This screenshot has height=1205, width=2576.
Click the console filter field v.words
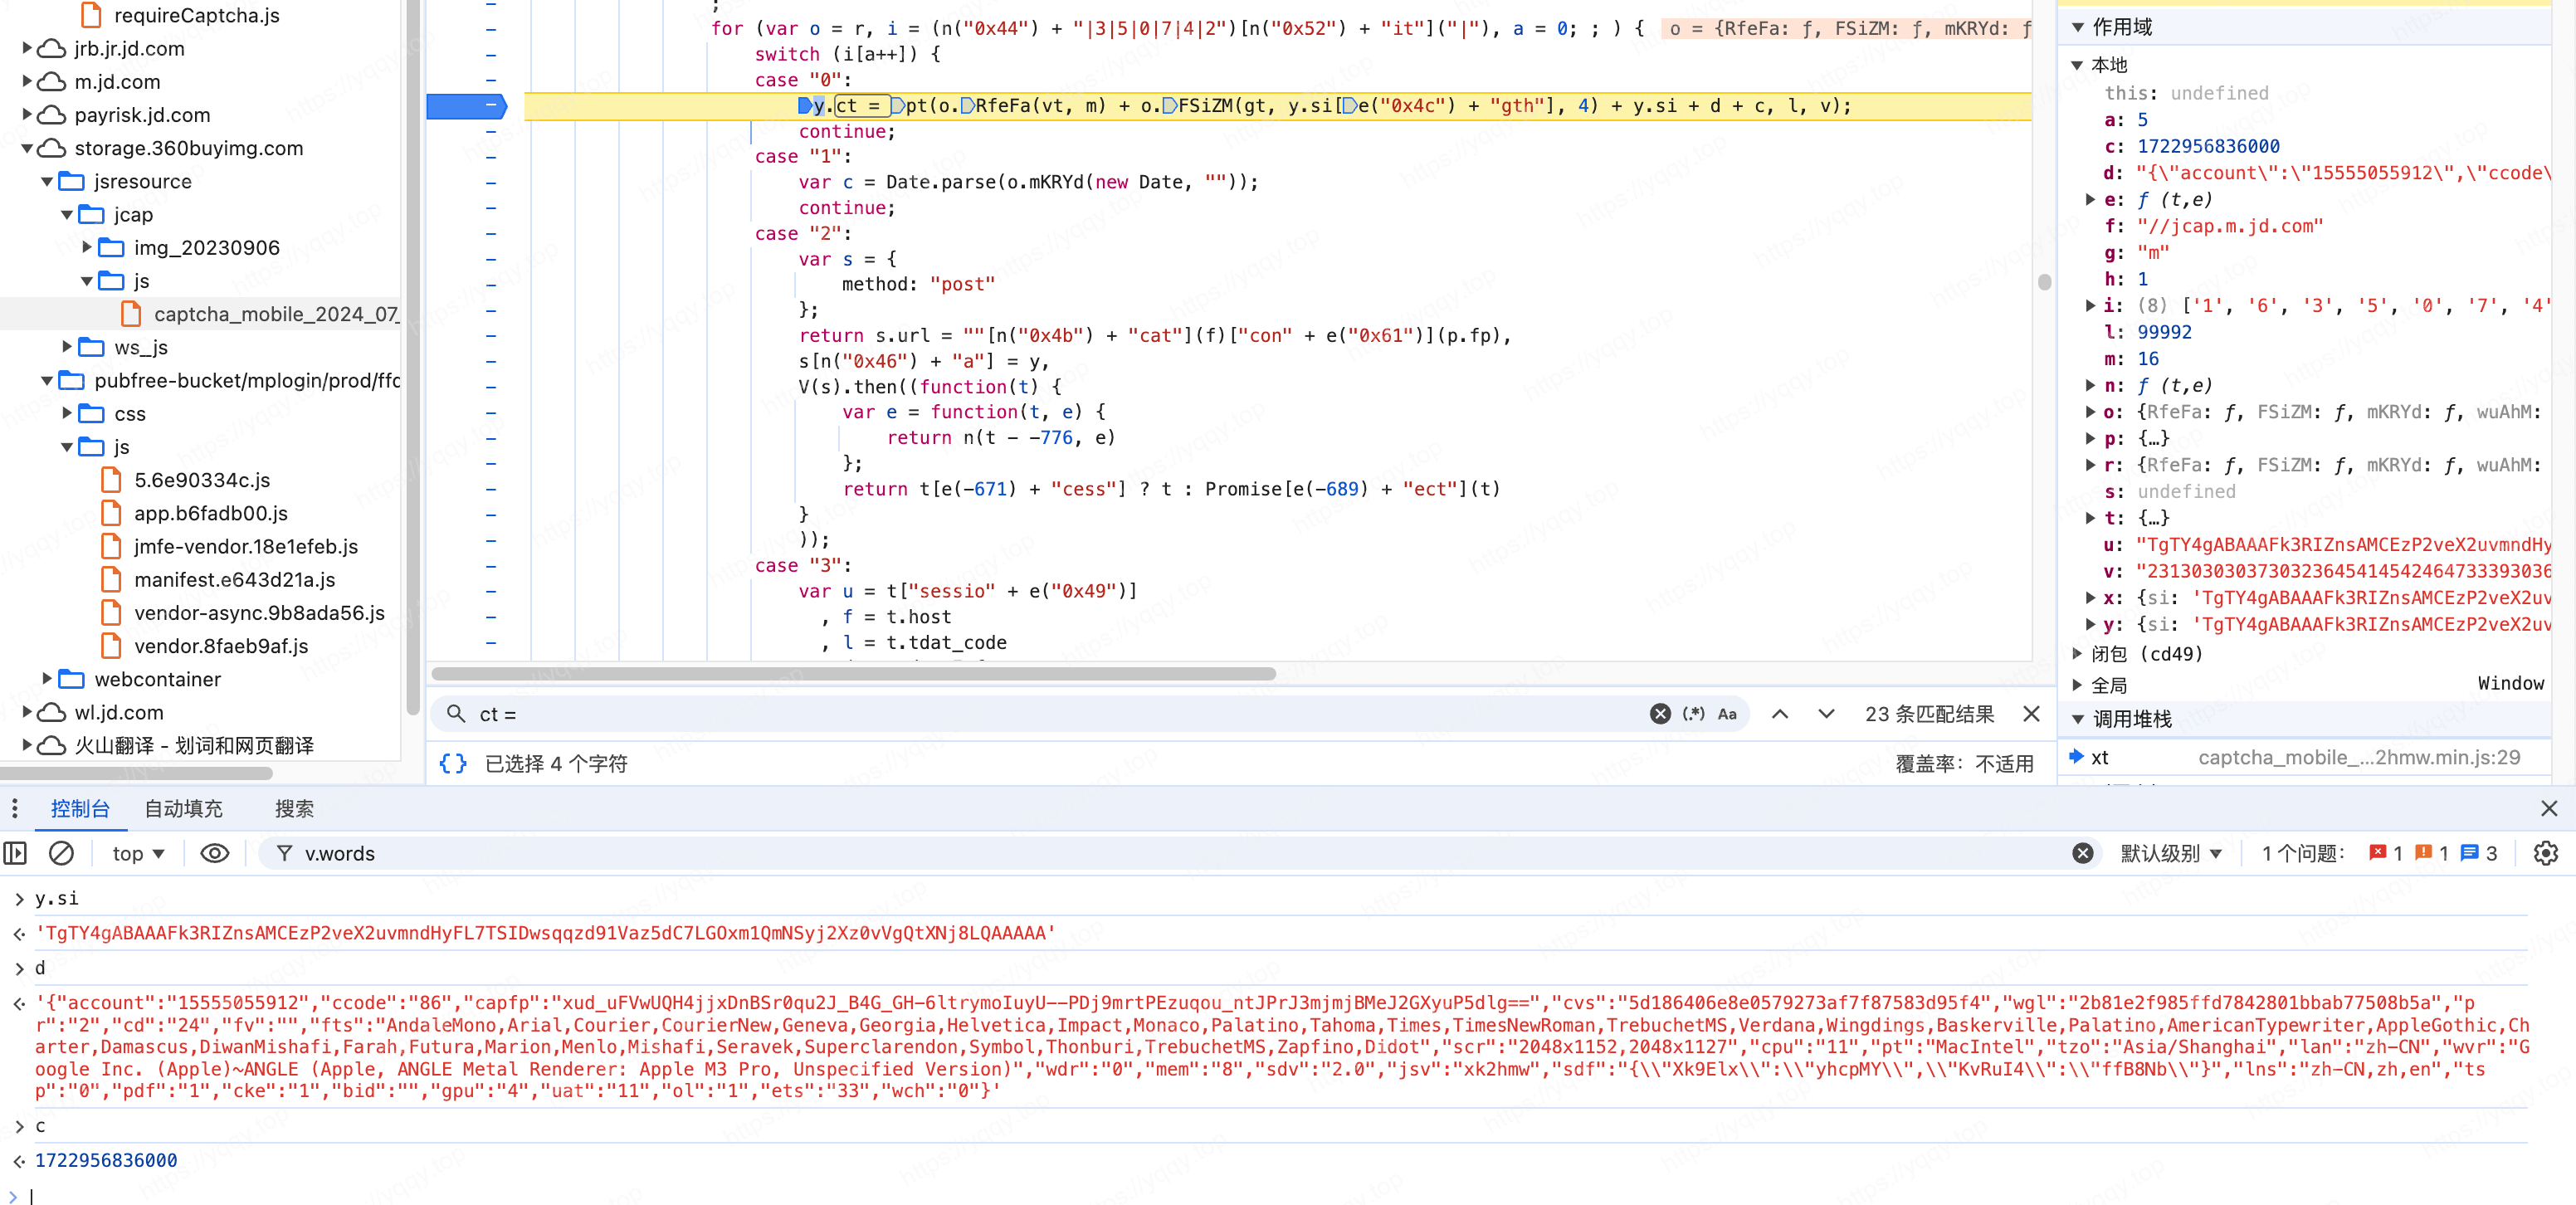pyautogui.click(x=1180, y=853)
